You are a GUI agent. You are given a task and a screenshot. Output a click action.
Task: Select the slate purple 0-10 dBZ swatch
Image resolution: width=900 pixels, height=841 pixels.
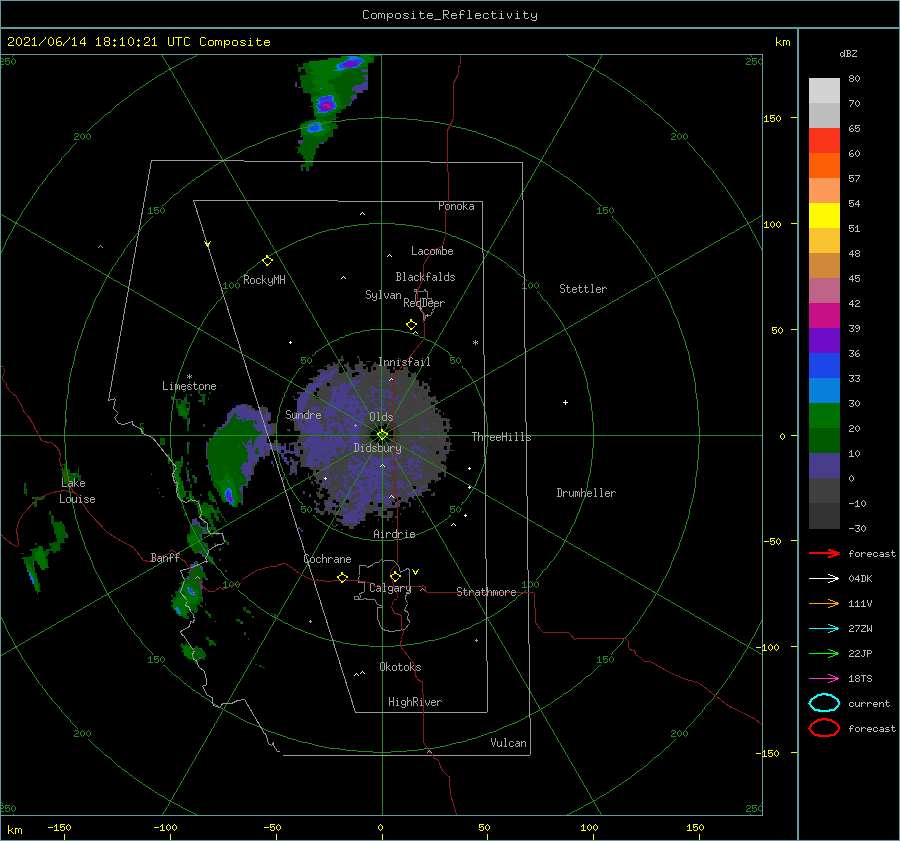point(824,466)
